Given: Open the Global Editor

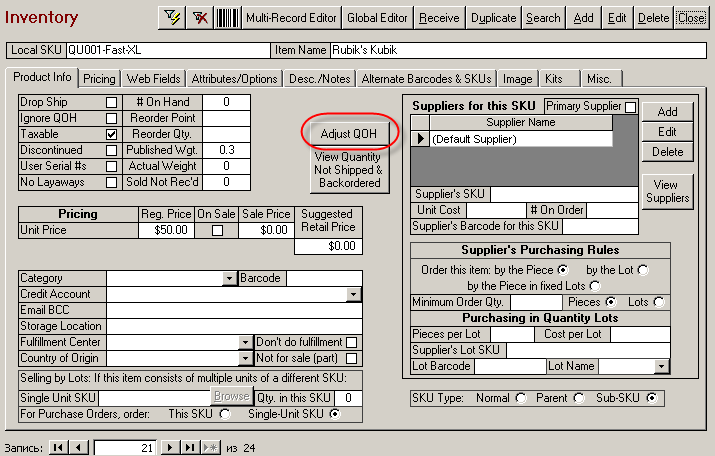Looking at the screenshot, I should (377, 18).
